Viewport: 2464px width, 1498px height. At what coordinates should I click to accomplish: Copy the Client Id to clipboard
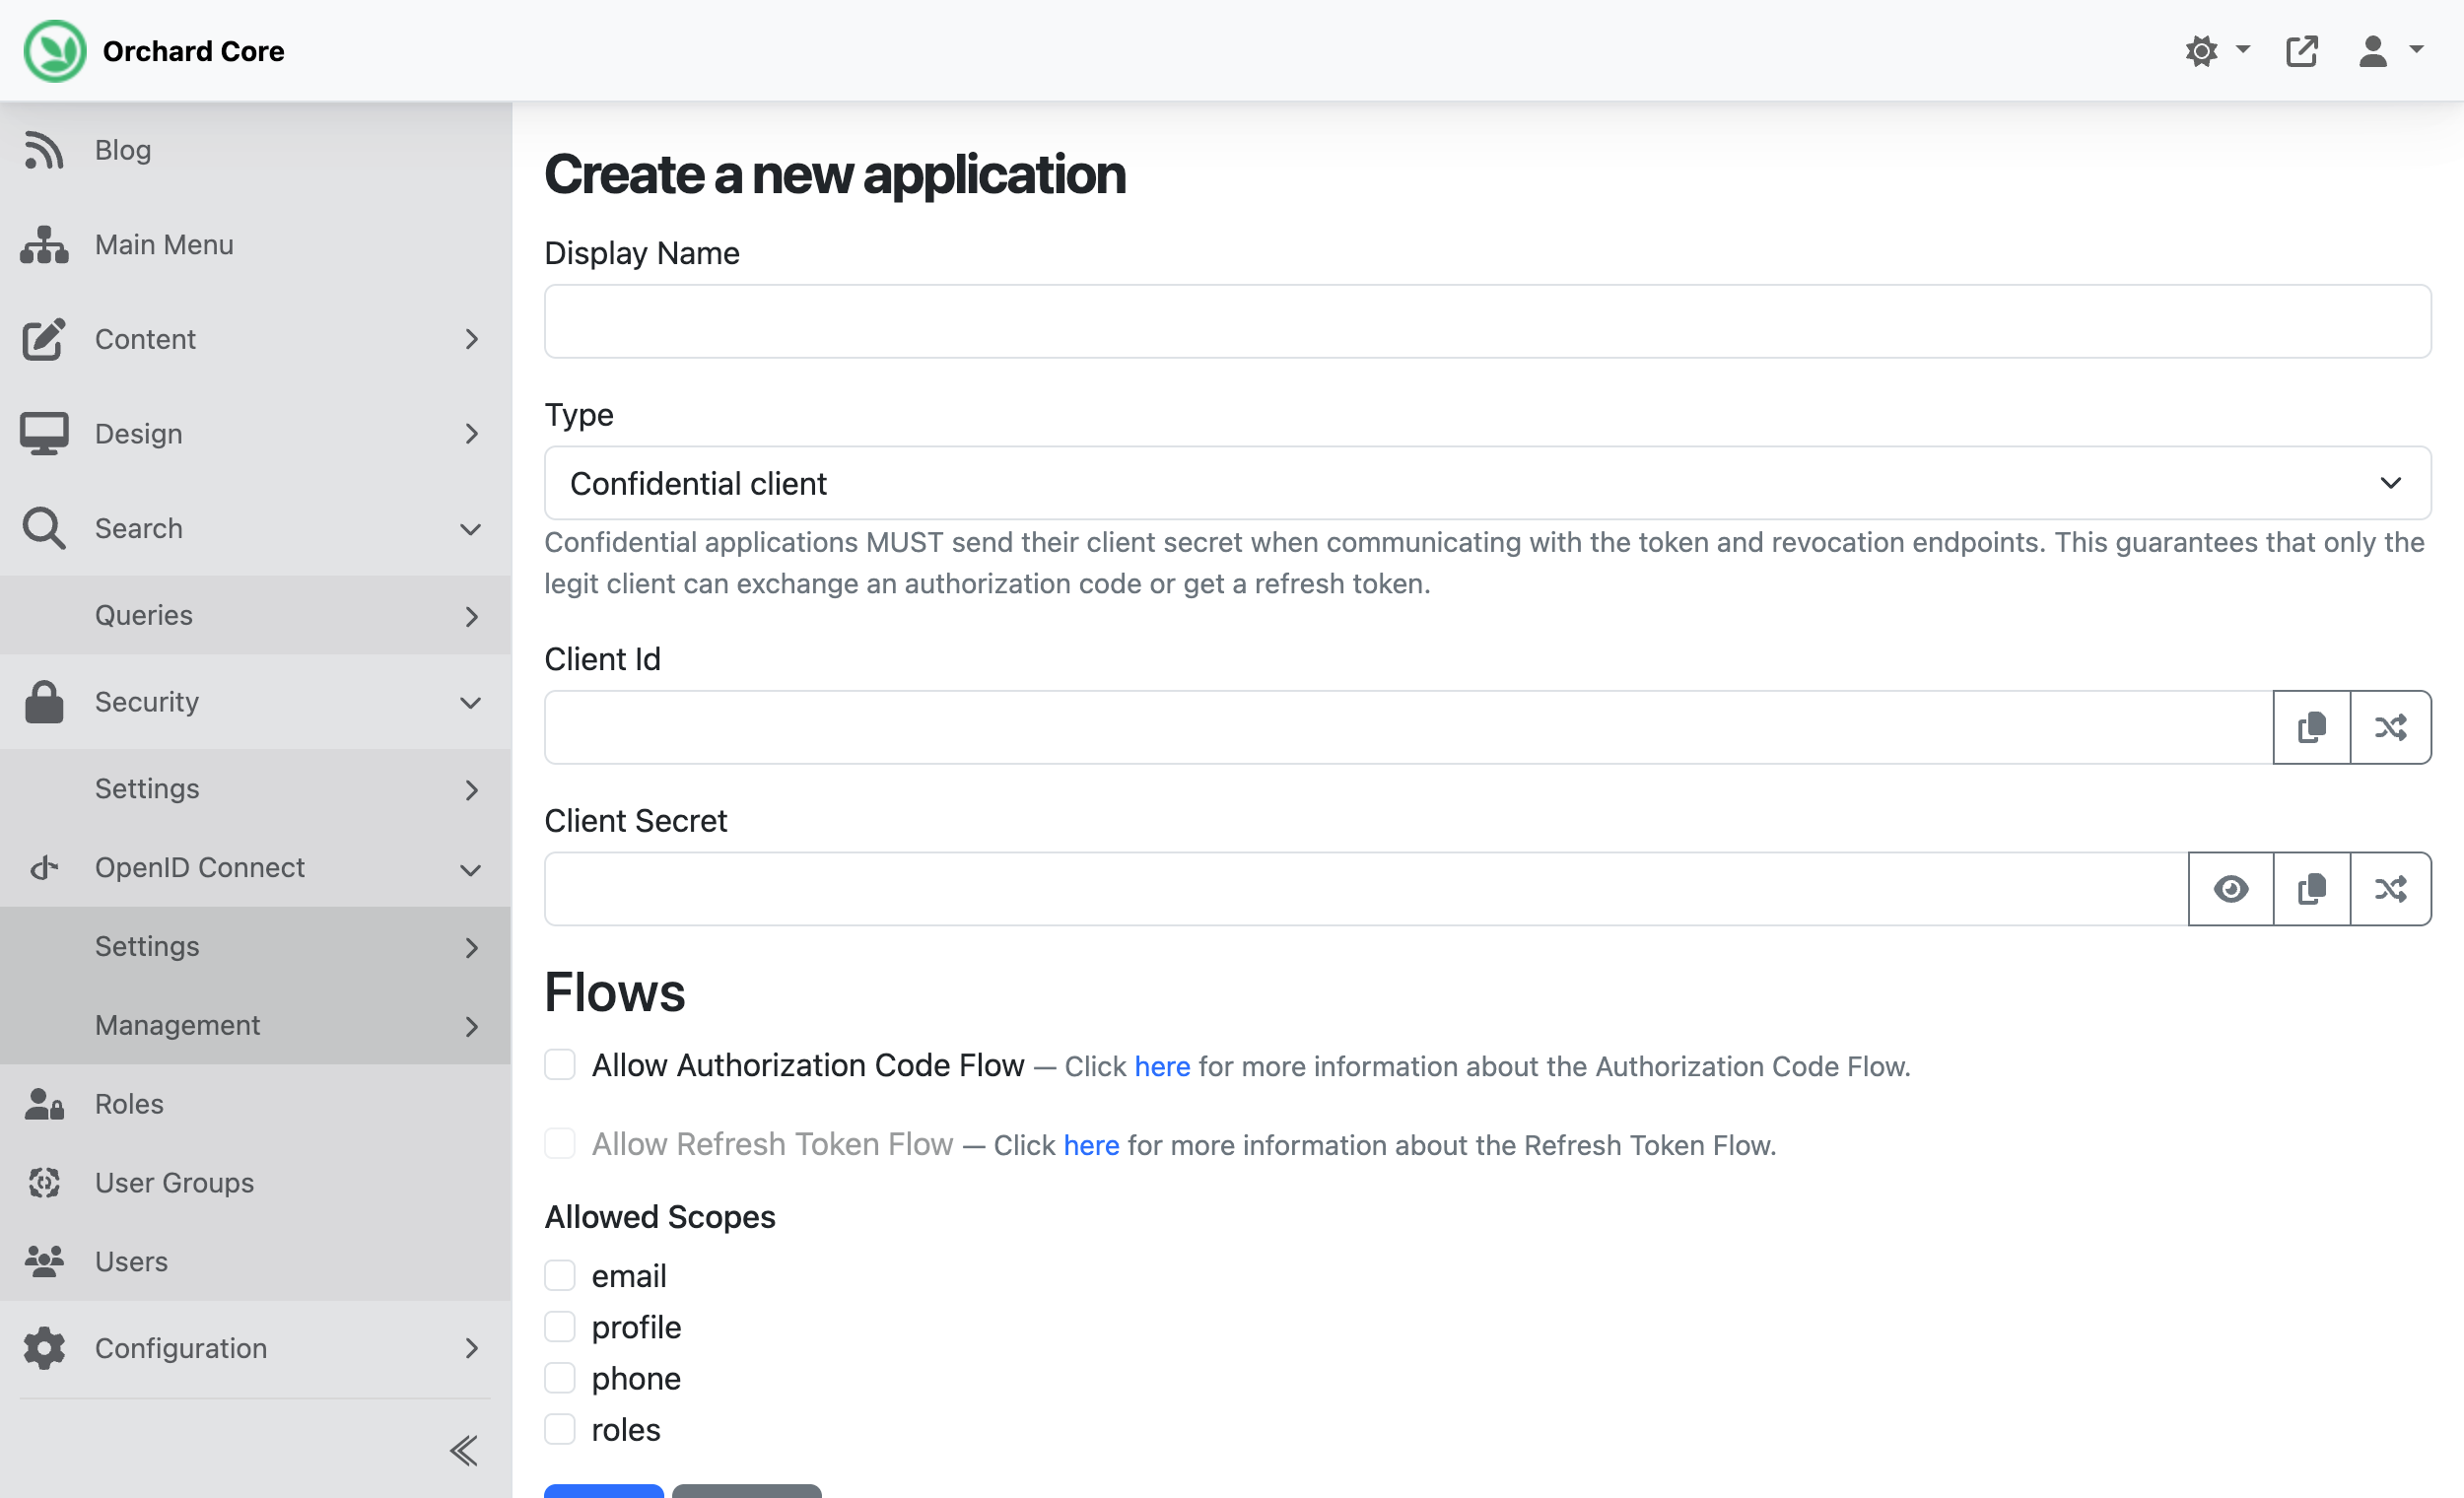(x=2311, y=727)
